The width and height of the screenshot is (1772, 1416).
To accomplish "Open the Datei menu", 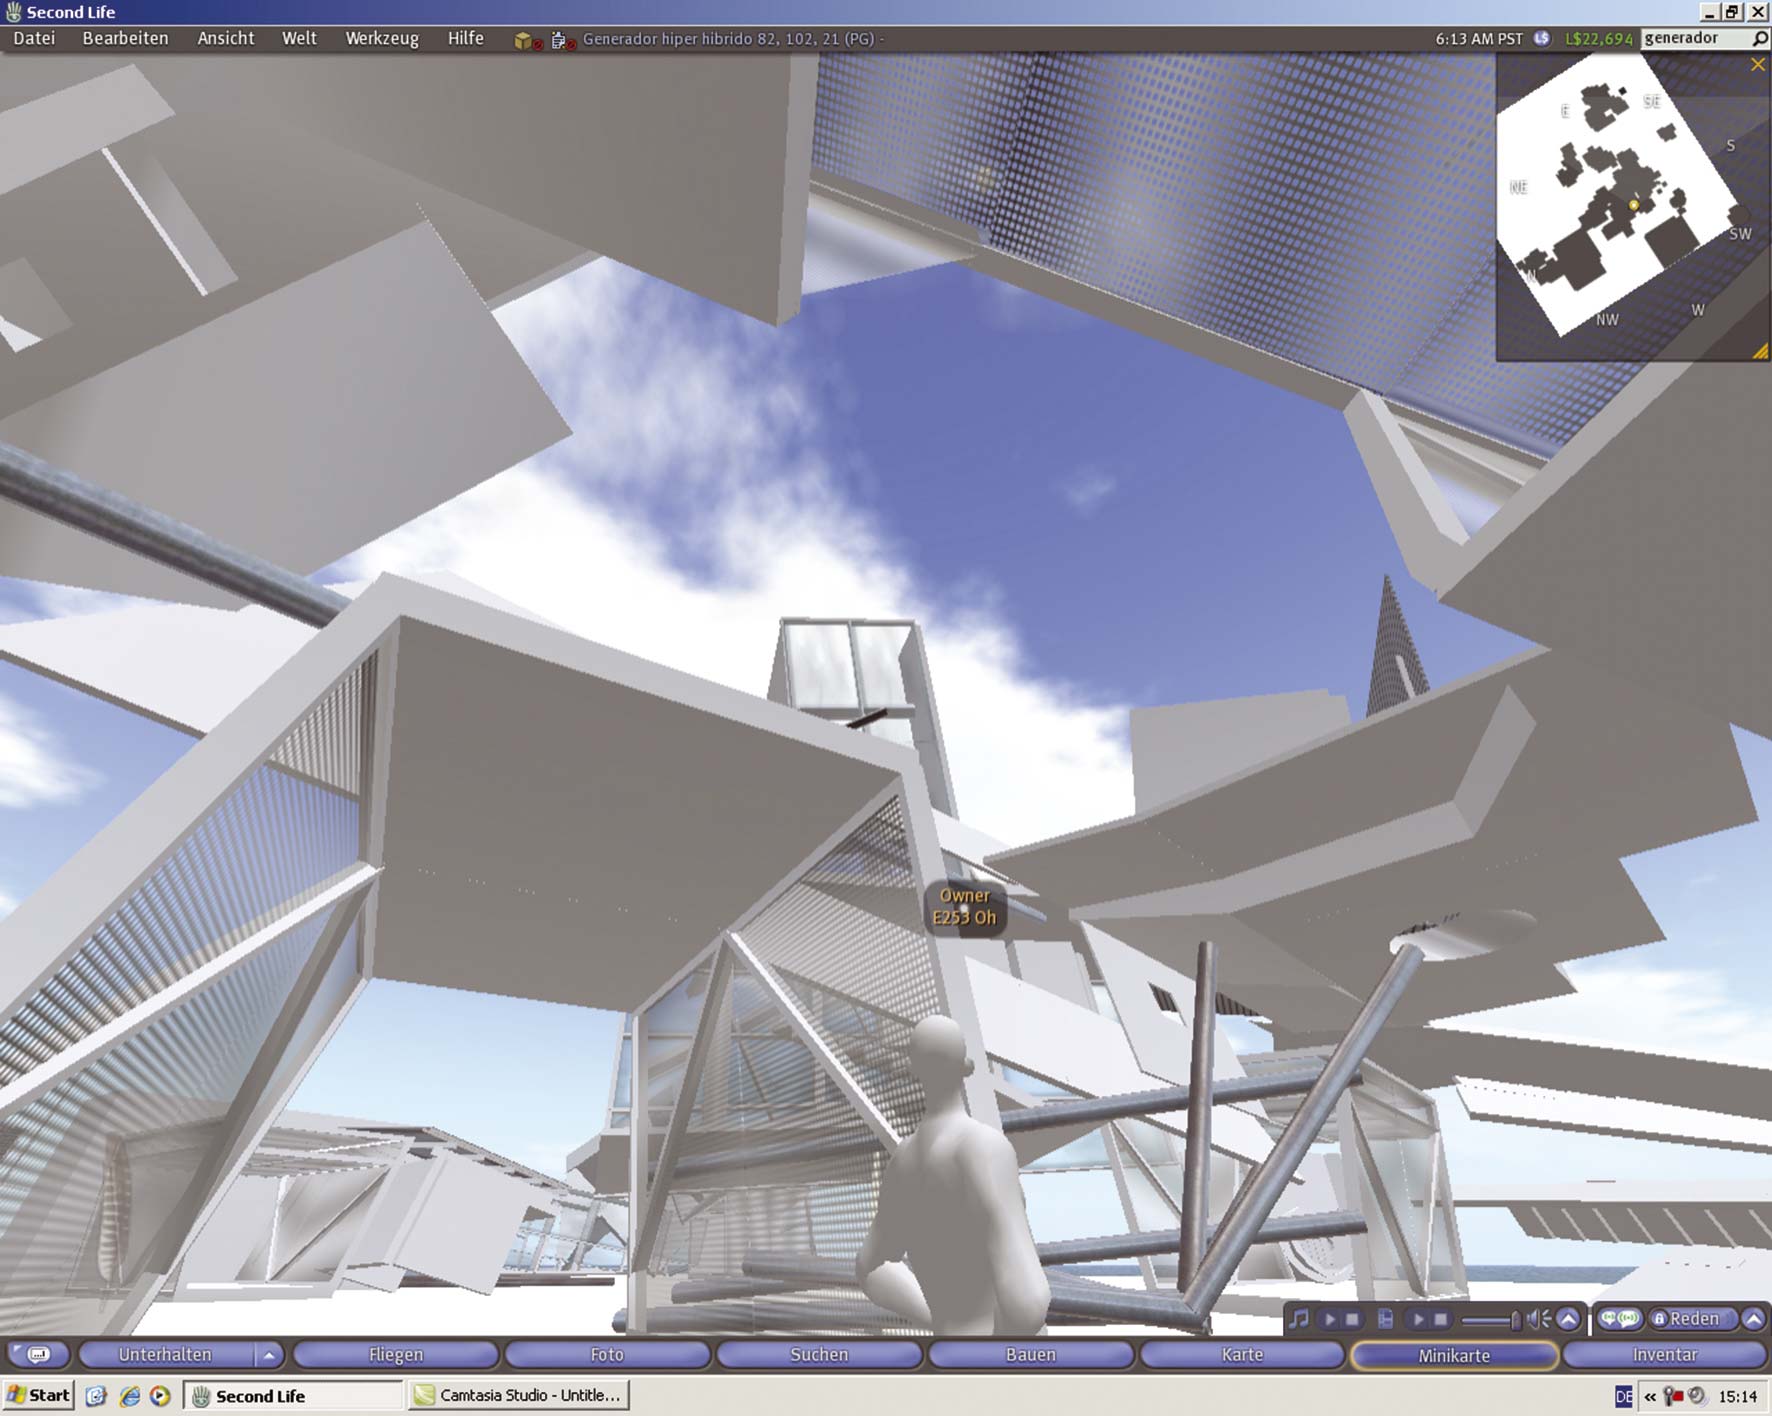I will click(x=34, y=38).
